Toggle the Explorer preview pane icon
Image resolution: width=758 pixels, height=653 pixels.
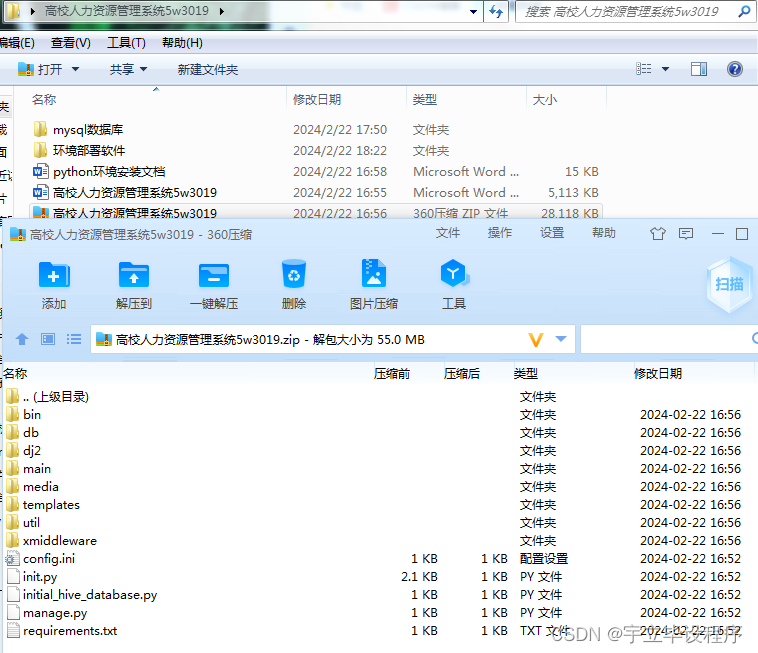pos(699,69)
